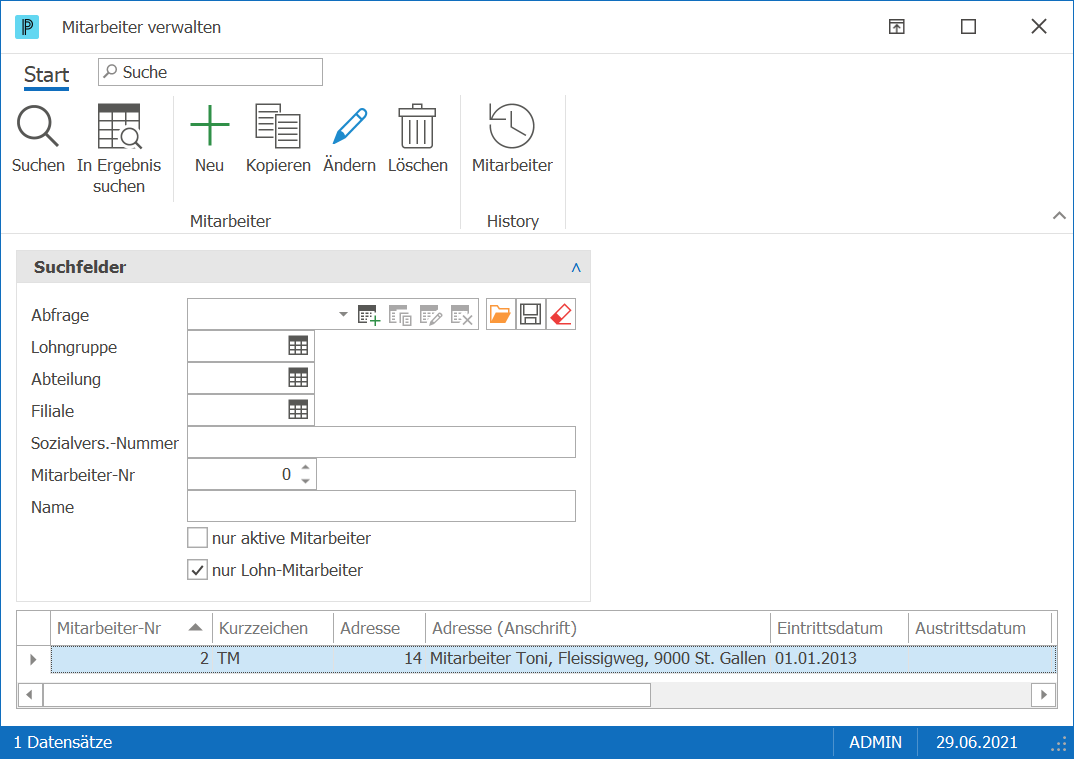The height and width of the screenshot is (759, 1074).
Task: Click the Sozialvers.-Nummer input field
Action: (x=382, y=442)
